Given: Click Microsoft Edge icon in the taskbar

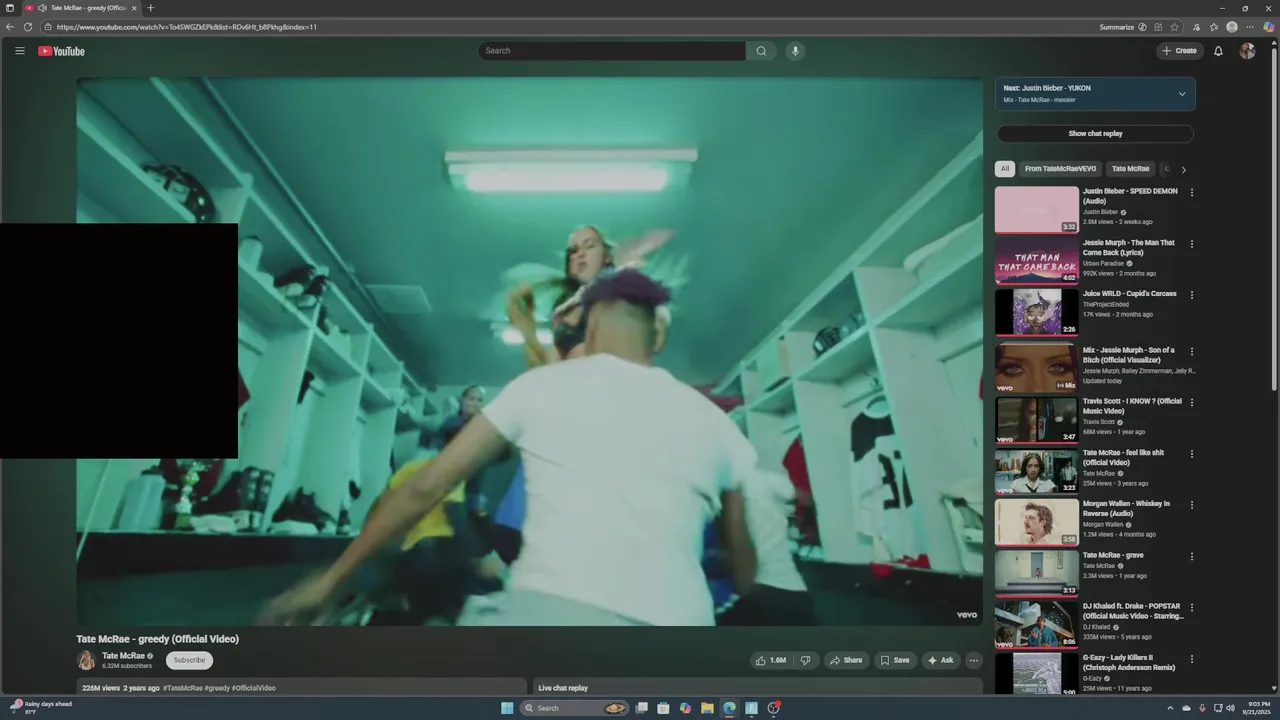Looking at the screenshot, I should point(729,708).
